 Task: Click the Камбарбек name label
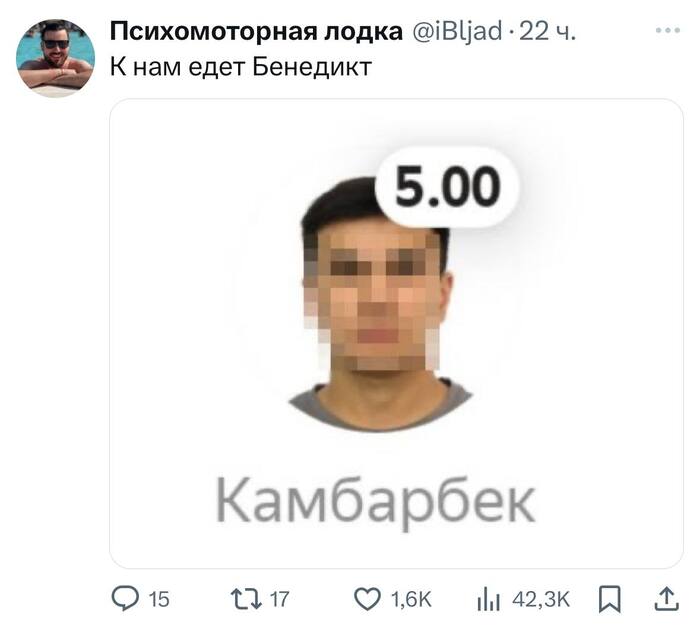click(375, 501)
